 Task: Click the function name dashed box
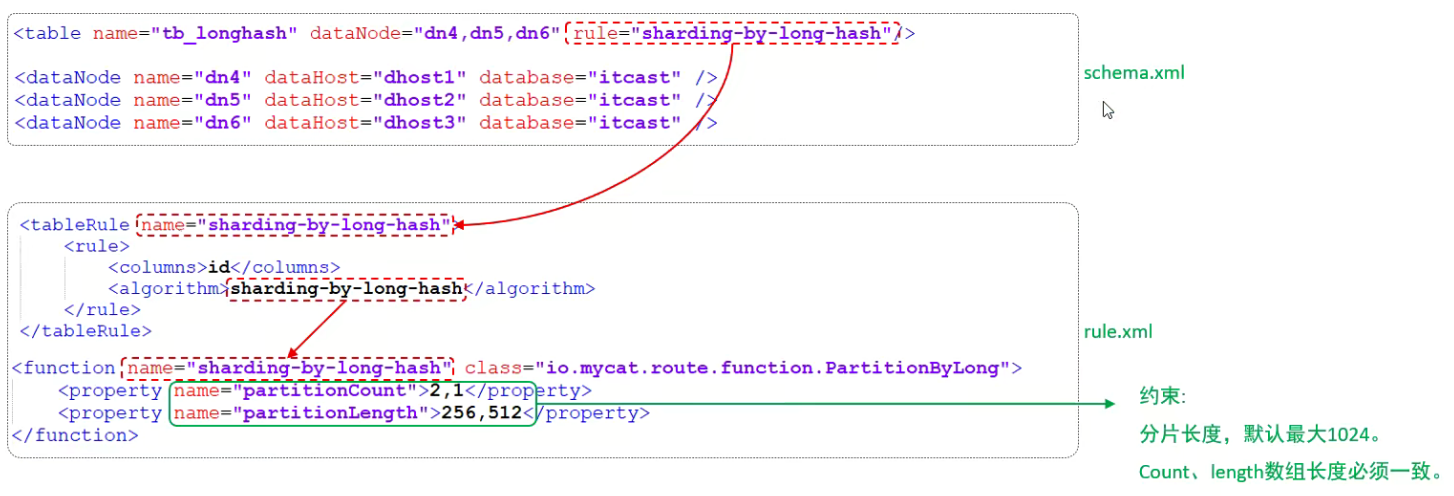287,368
